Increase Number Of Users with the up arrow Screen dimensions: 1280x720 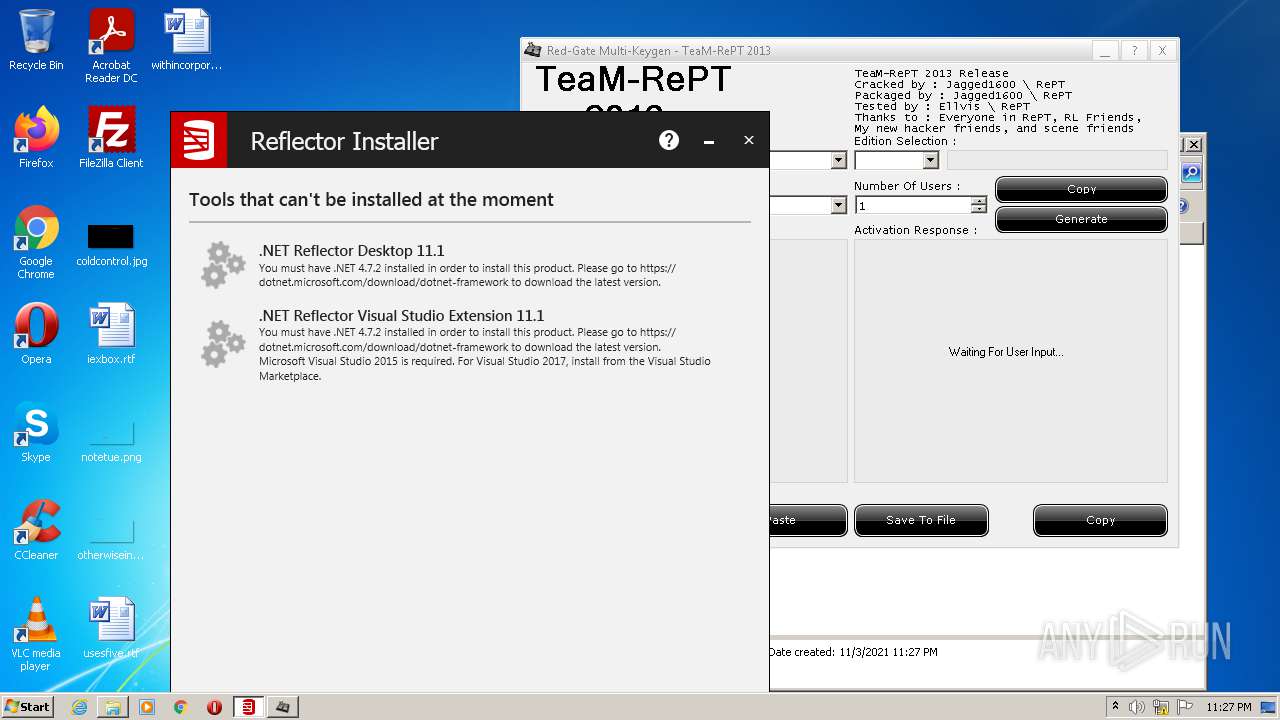[979, 201]
